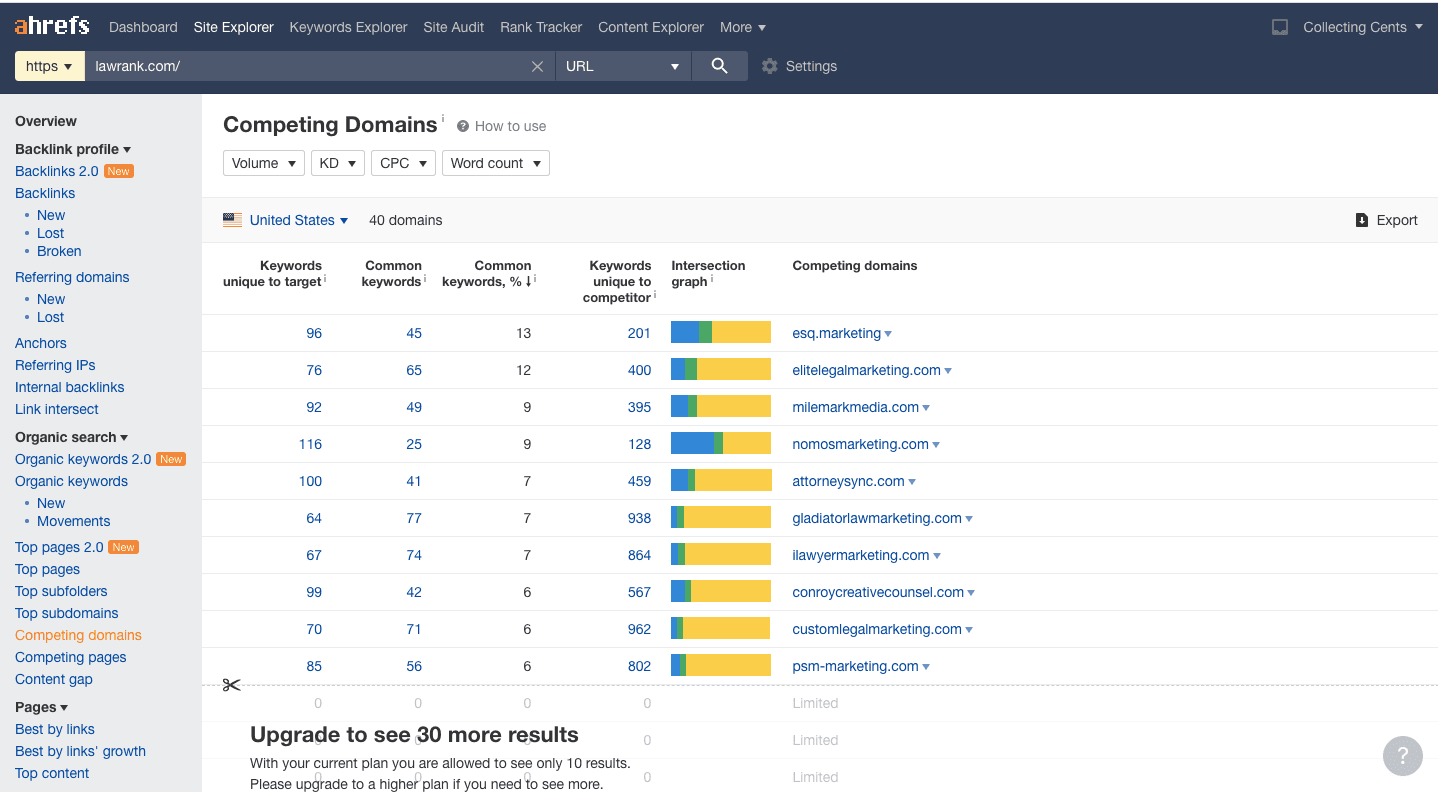Change the United States country selector
The height and width of the screenshot is (792, 1438).
click(298, 220)
